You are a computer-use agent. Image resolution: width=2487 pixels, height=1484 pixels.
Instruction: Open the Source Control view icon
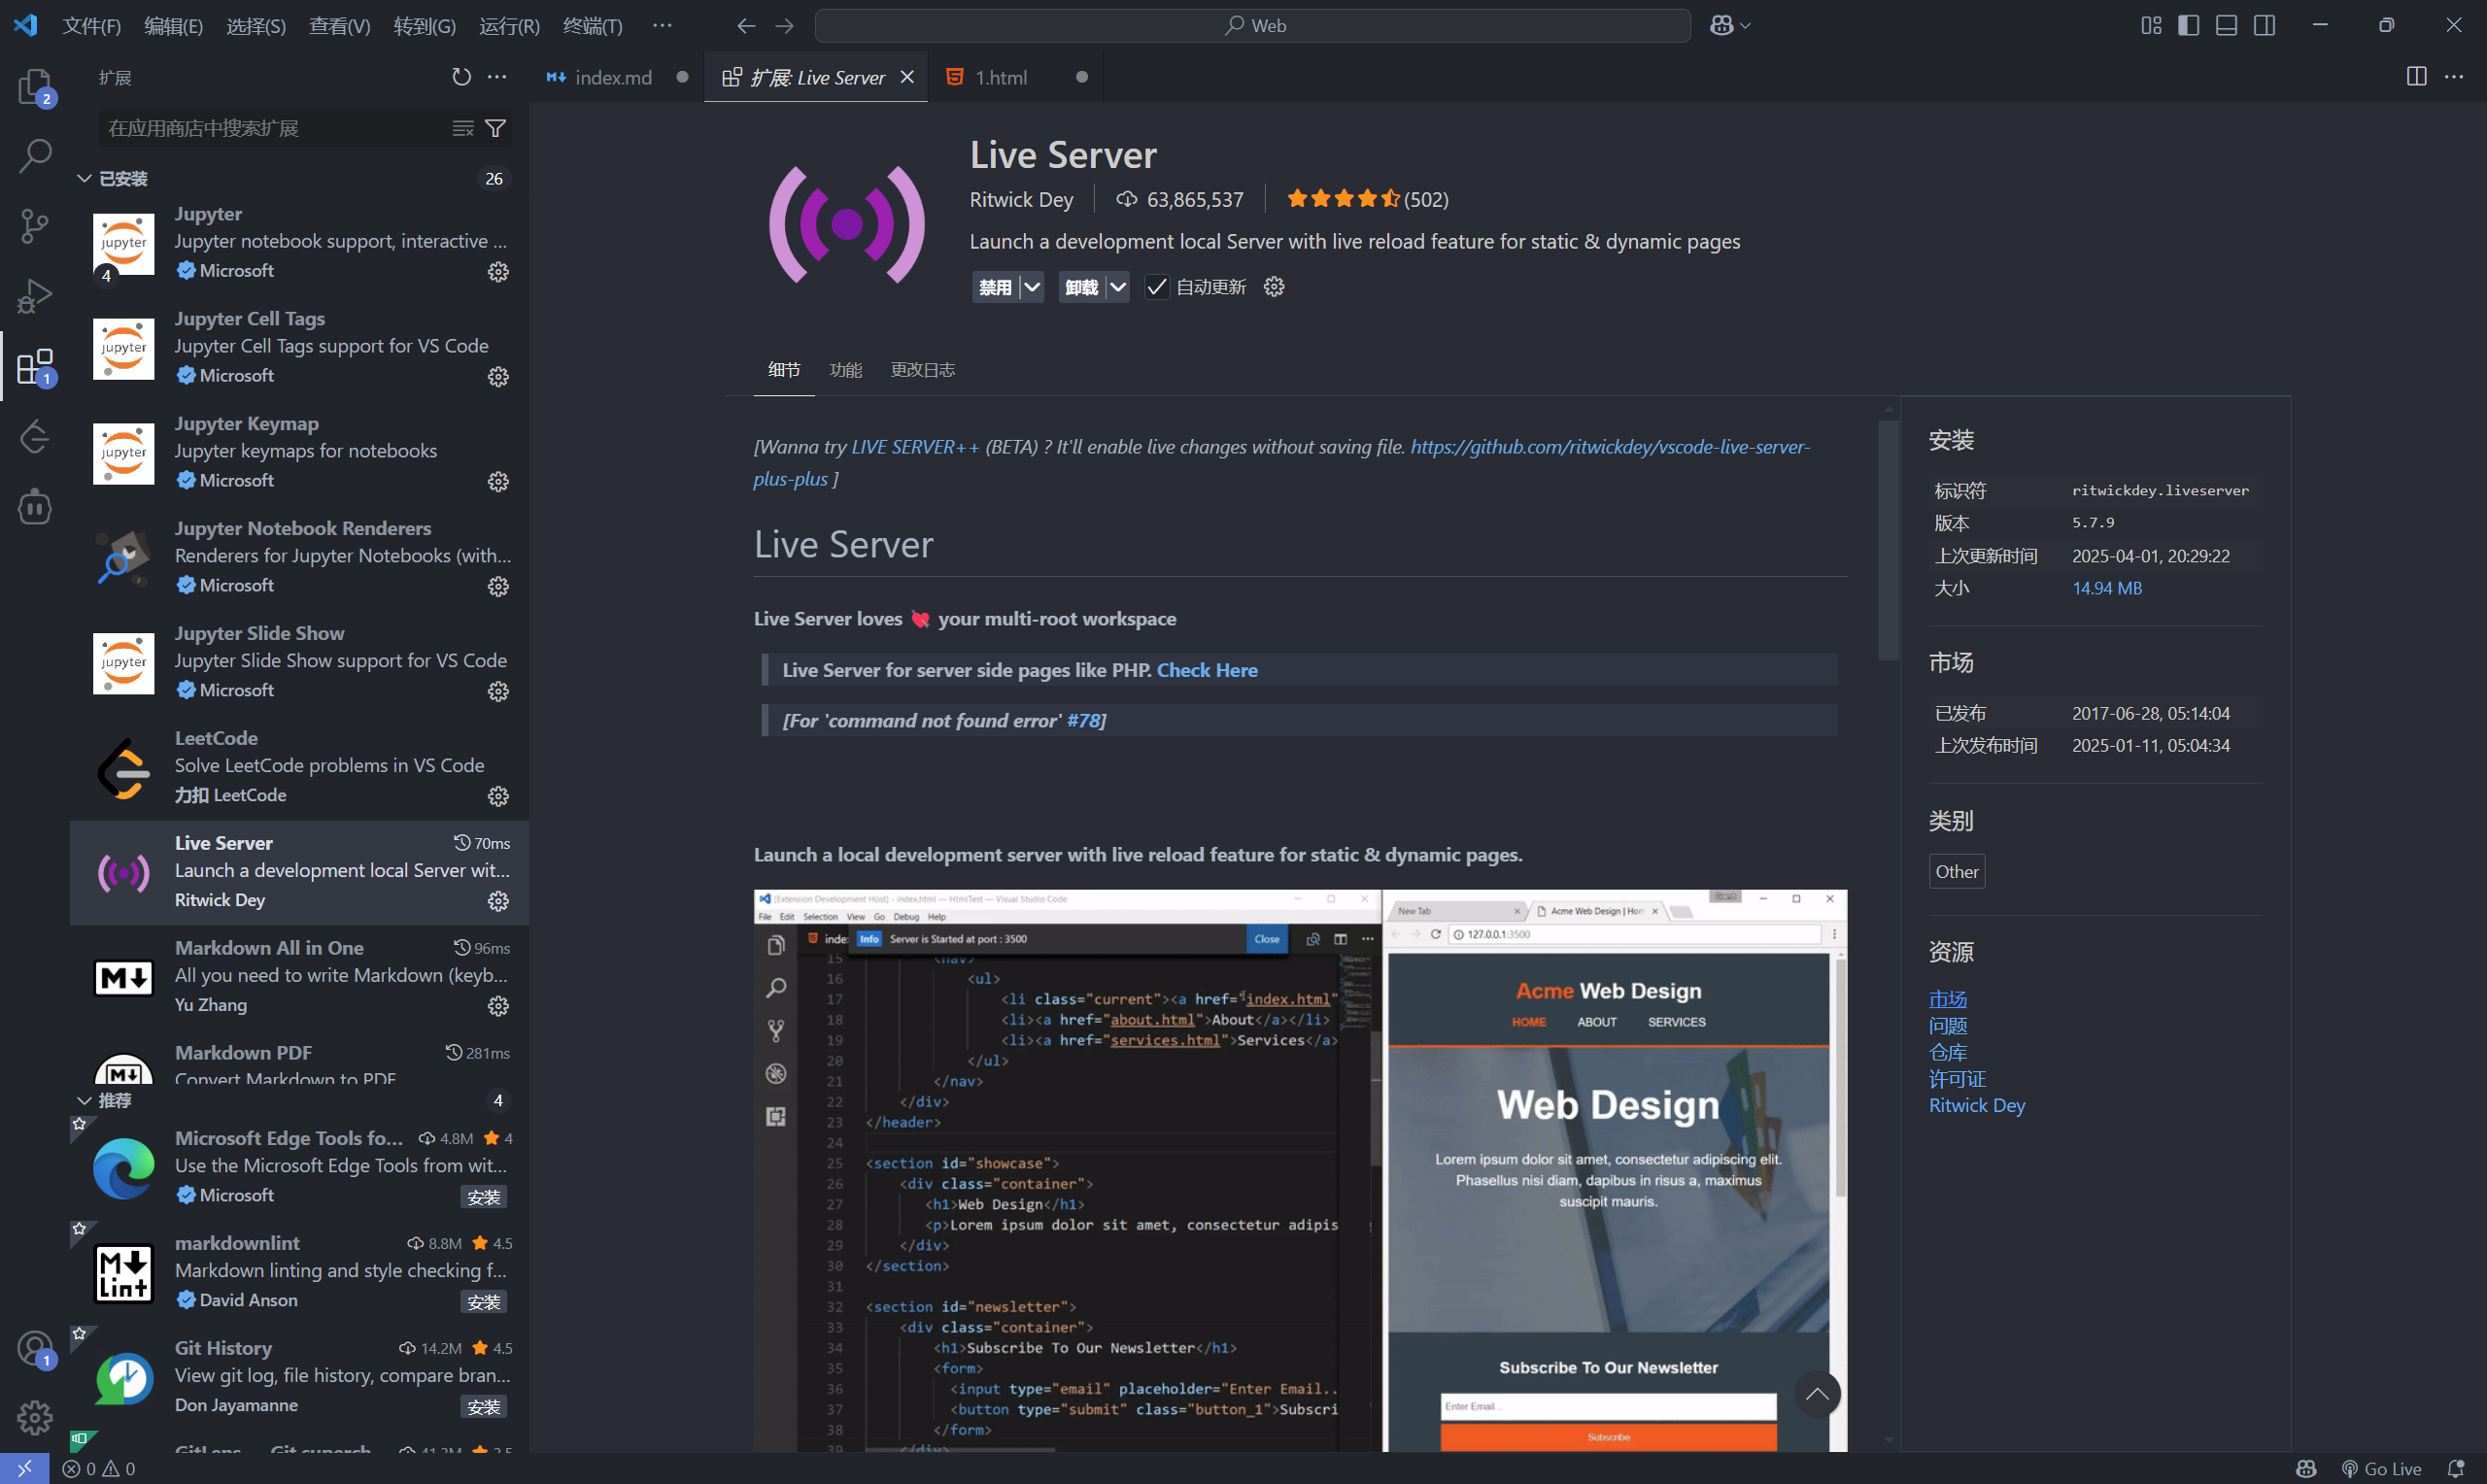[x=35, y=226]
